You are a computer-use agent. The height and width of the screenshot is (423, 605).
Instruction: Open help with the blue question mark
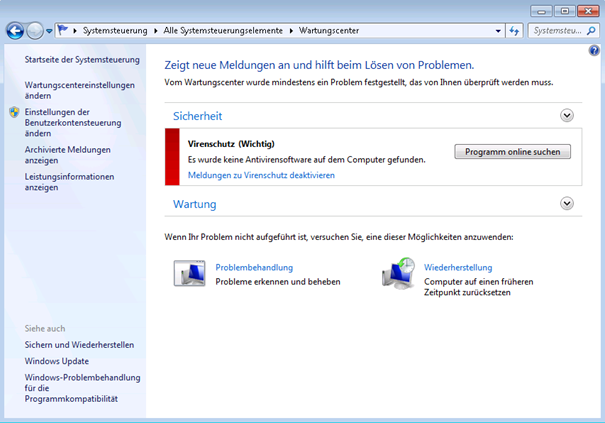[594, 50]
